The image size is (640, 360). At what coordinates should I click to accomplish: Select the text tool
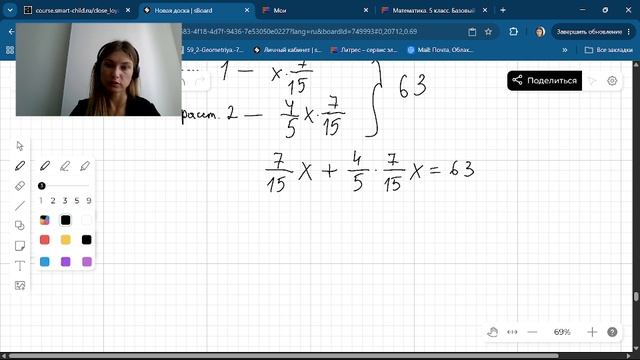click(x=20, y=266)
